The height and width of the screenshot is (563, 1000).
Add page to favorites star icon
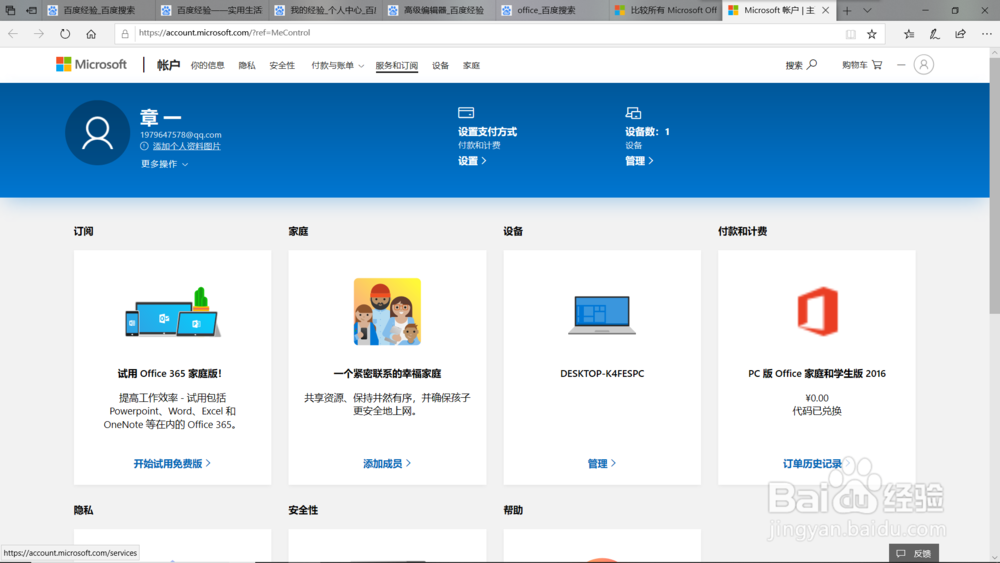point(872,34)
